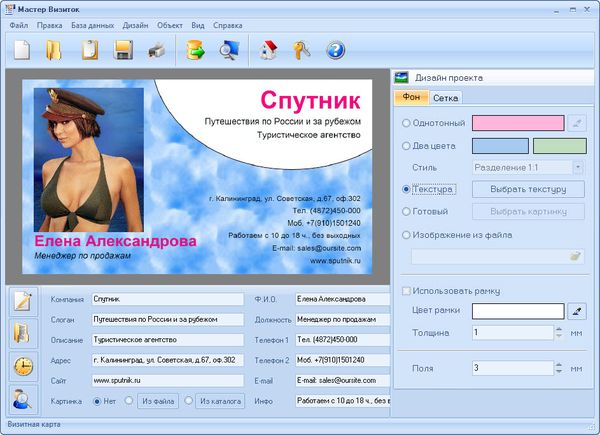Open the Дизайн menu
The image size is (600, 435).
[x=136, y=24]
